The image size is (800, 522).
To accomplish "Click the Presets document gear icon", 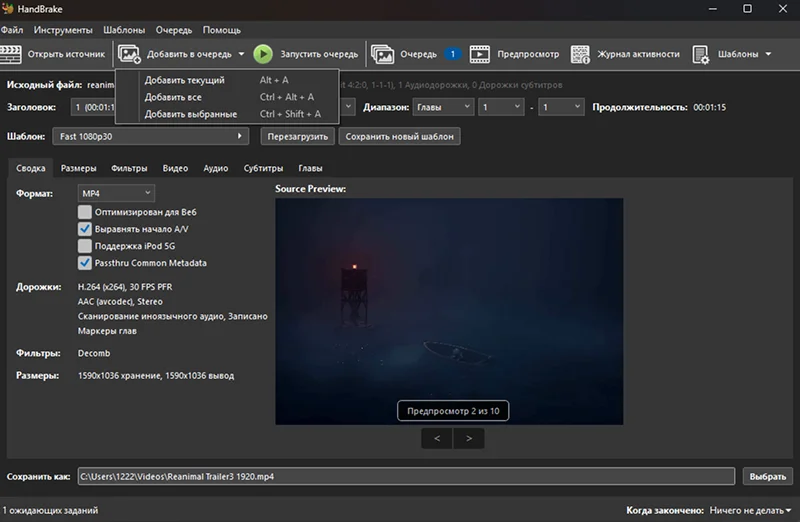I will (x=701, y=54).
